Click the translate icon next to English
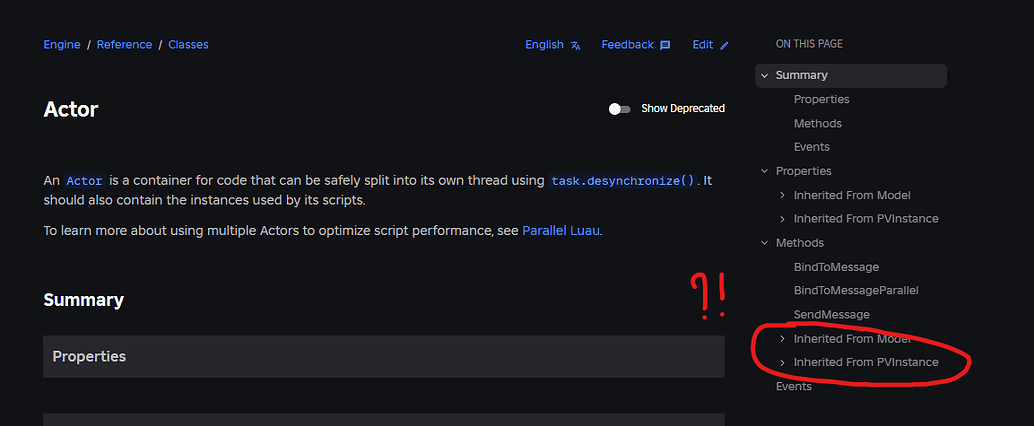Screen dimensions: 1034x426 [x=576, y=45]
